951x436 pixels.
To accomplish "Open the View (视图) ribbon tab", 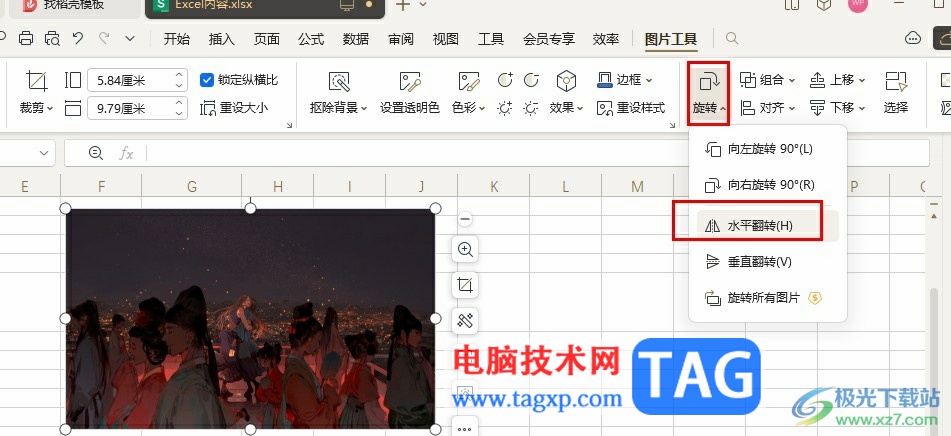I will [x=446, y=39].
